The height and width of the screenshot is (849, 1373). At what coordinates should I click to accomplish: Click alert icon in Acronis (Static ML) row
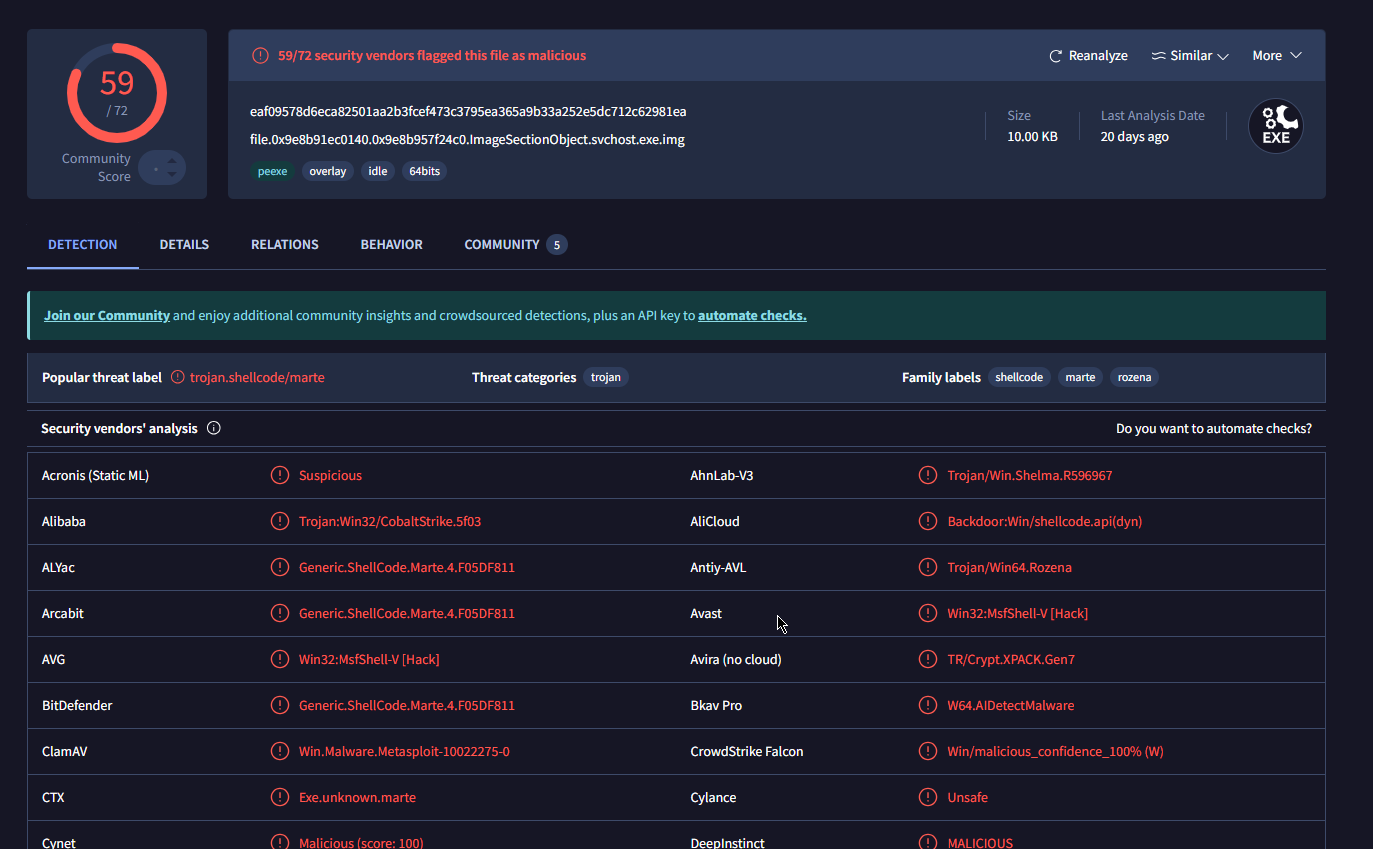coord(280,475)
